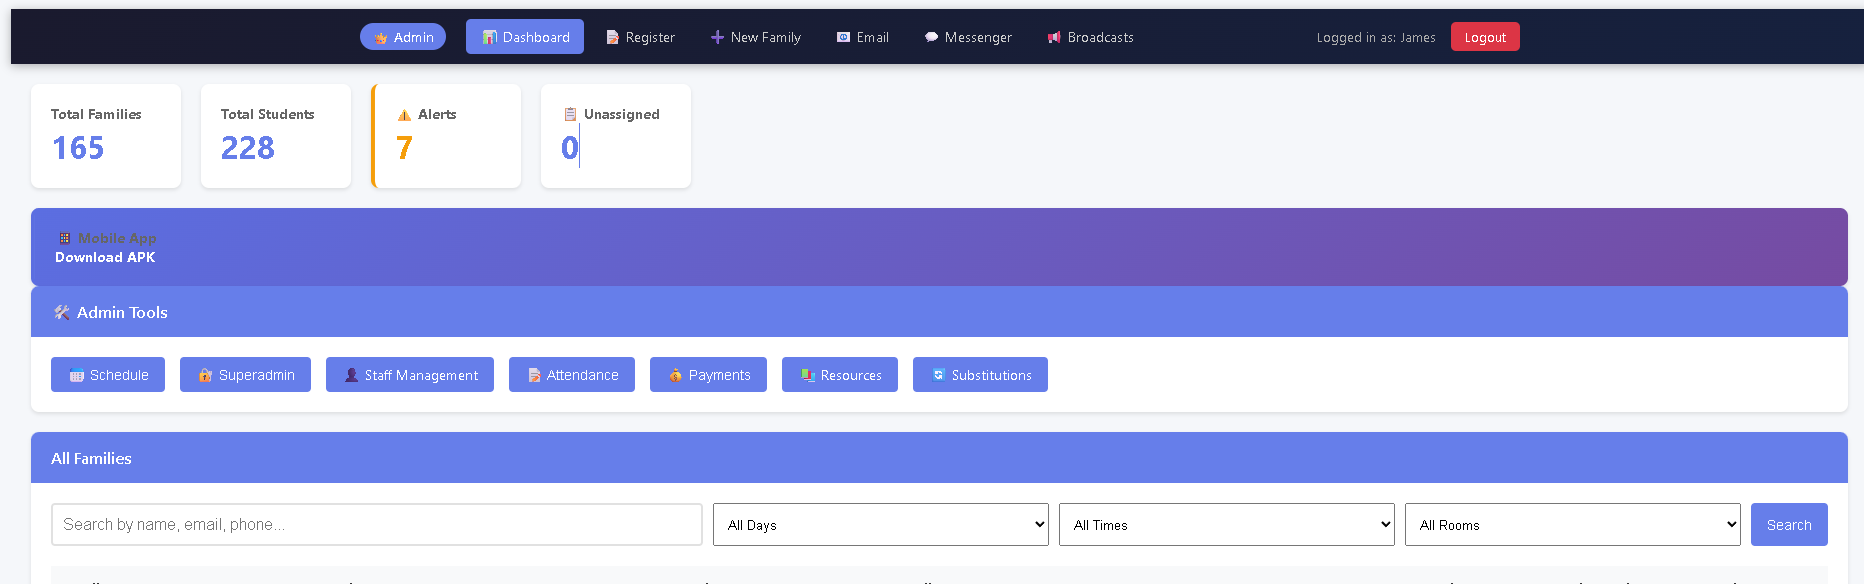
Task: Open the Email section
Action: 862,37
